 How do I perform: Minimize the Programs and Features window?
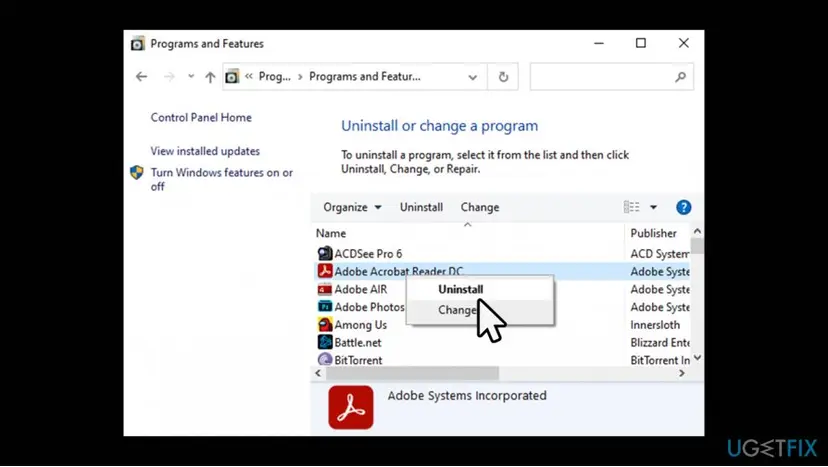[599, 43]
